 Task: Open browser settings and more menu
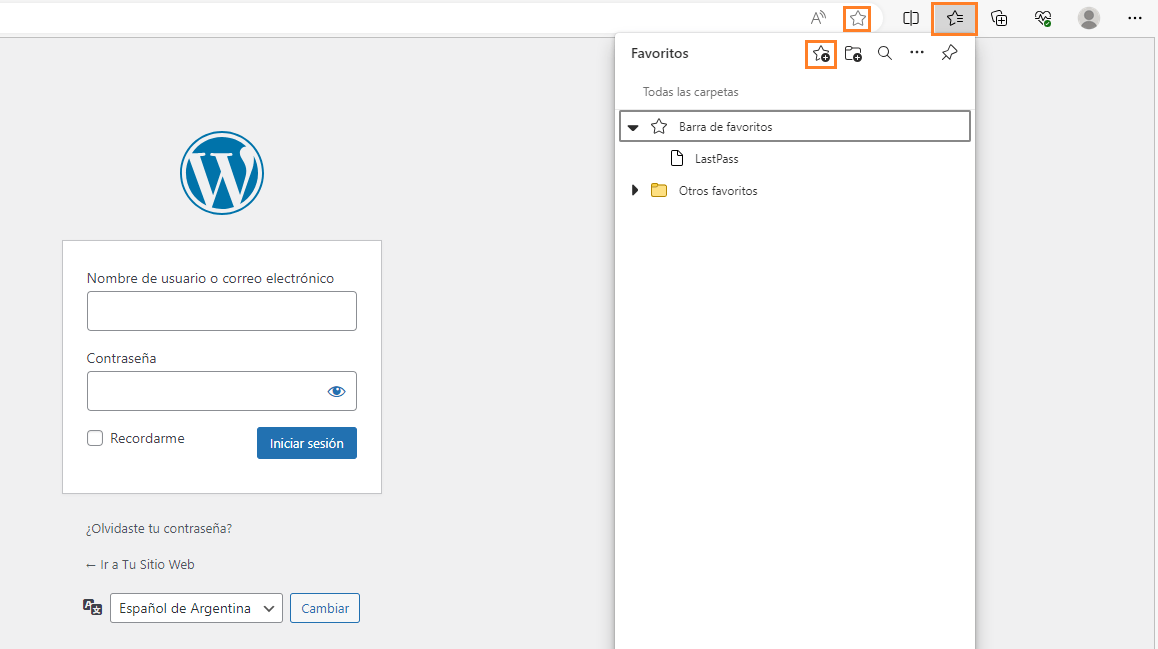(x=1135, y=18)
